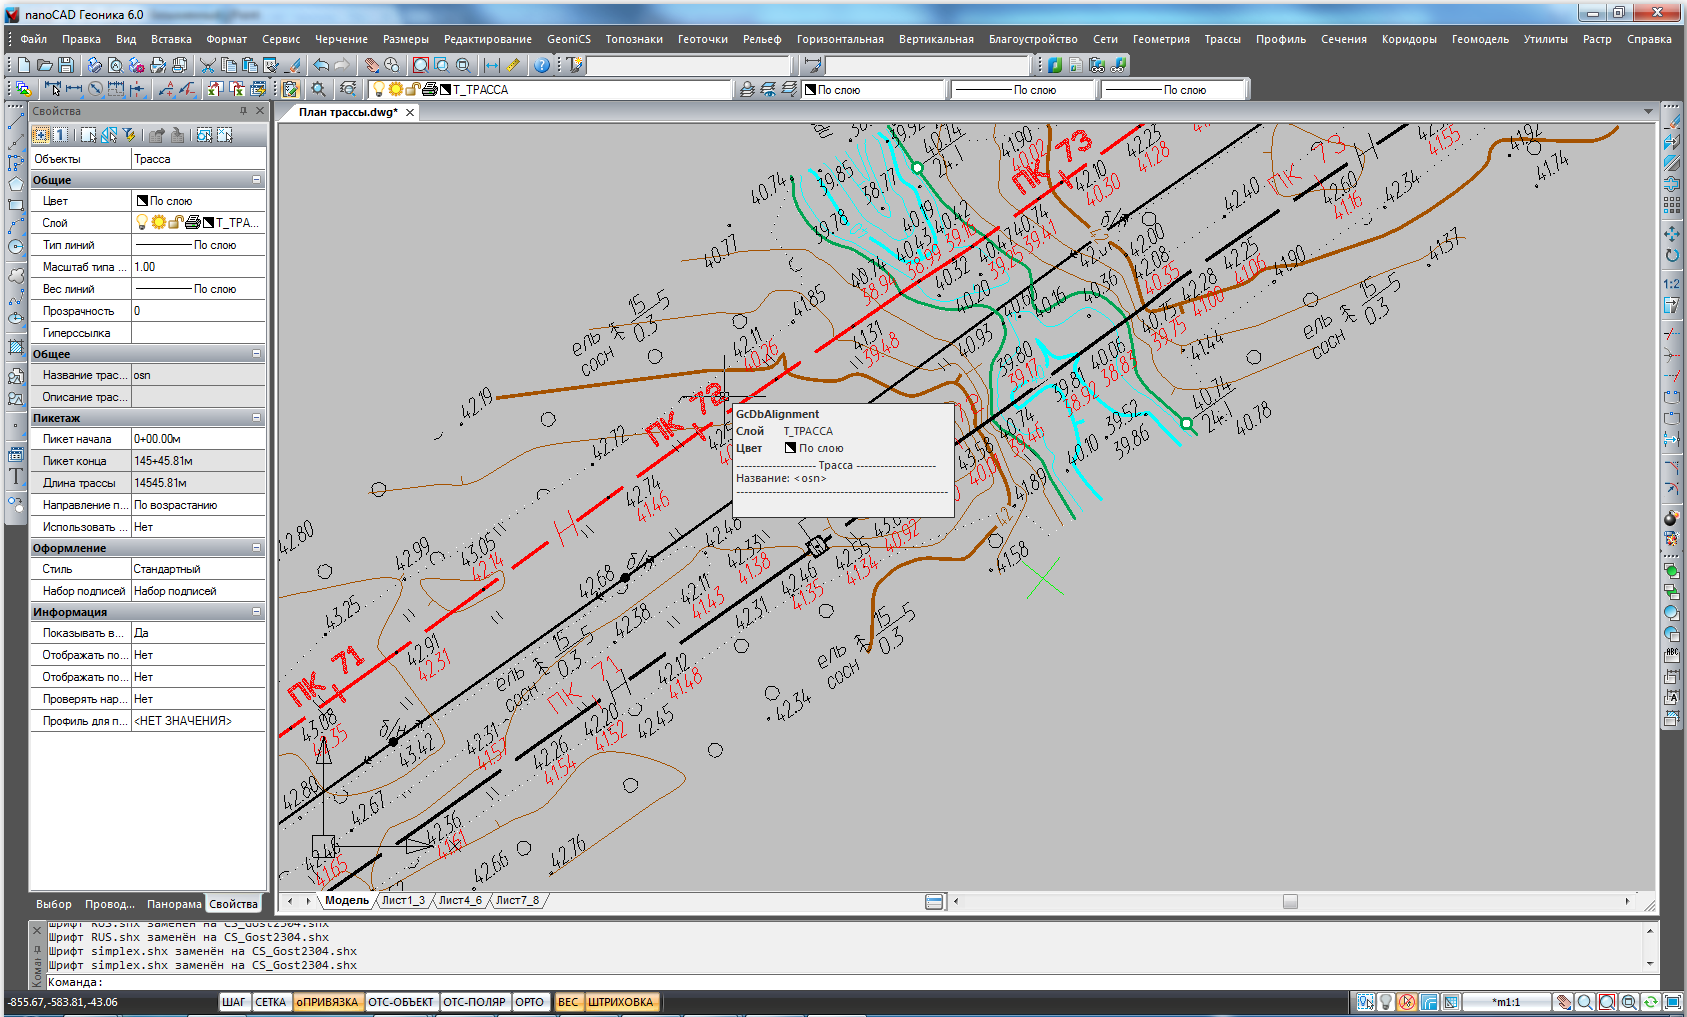
Task: Collapse the Общие properties section
Action: 256,180
